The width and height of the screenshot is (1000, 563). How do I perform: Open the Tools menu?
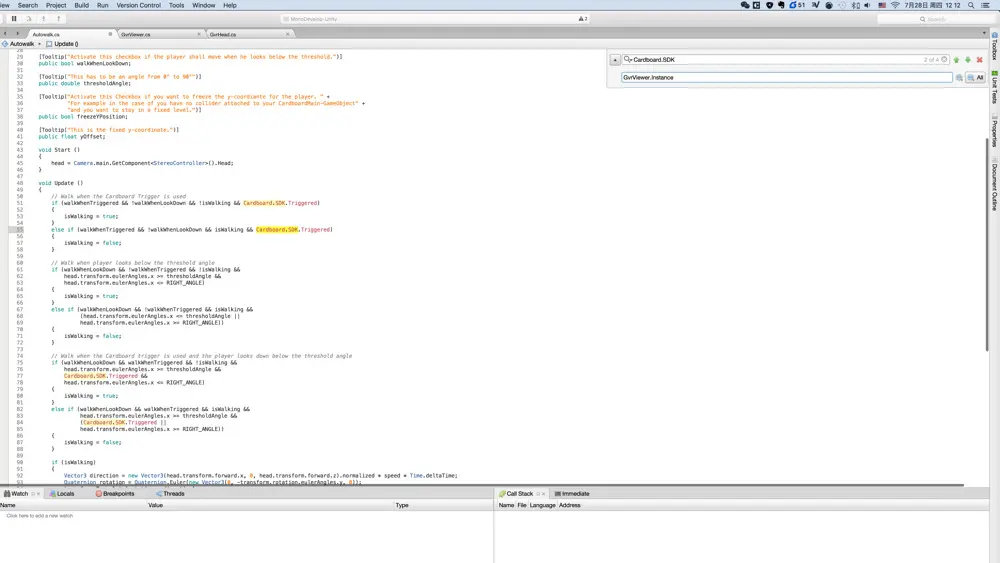176,5
